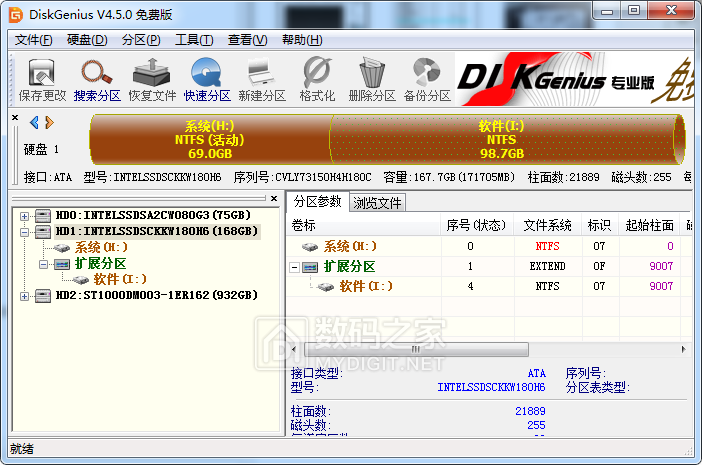Click the 标识 column header
The image size is (702, 465).
[599, 225]
